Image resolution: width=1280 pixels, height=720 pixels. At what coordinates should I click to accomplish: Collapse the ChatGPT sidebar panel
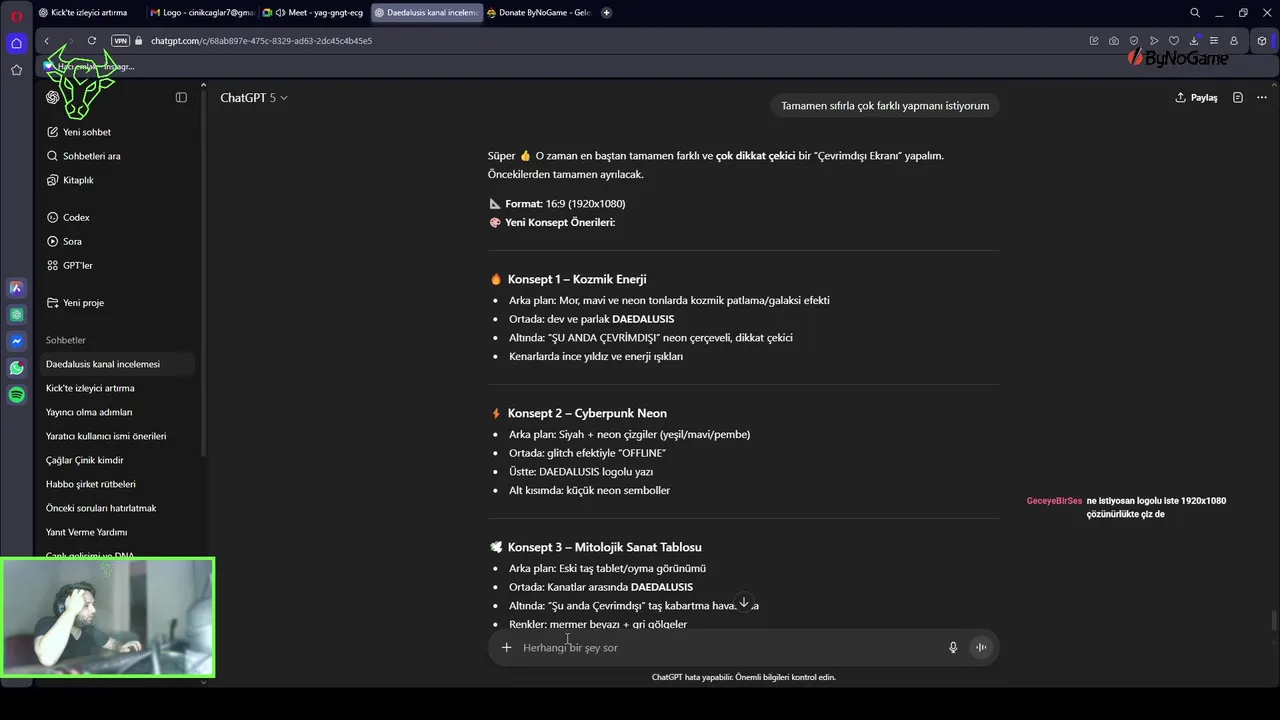(x=181, y=97)
